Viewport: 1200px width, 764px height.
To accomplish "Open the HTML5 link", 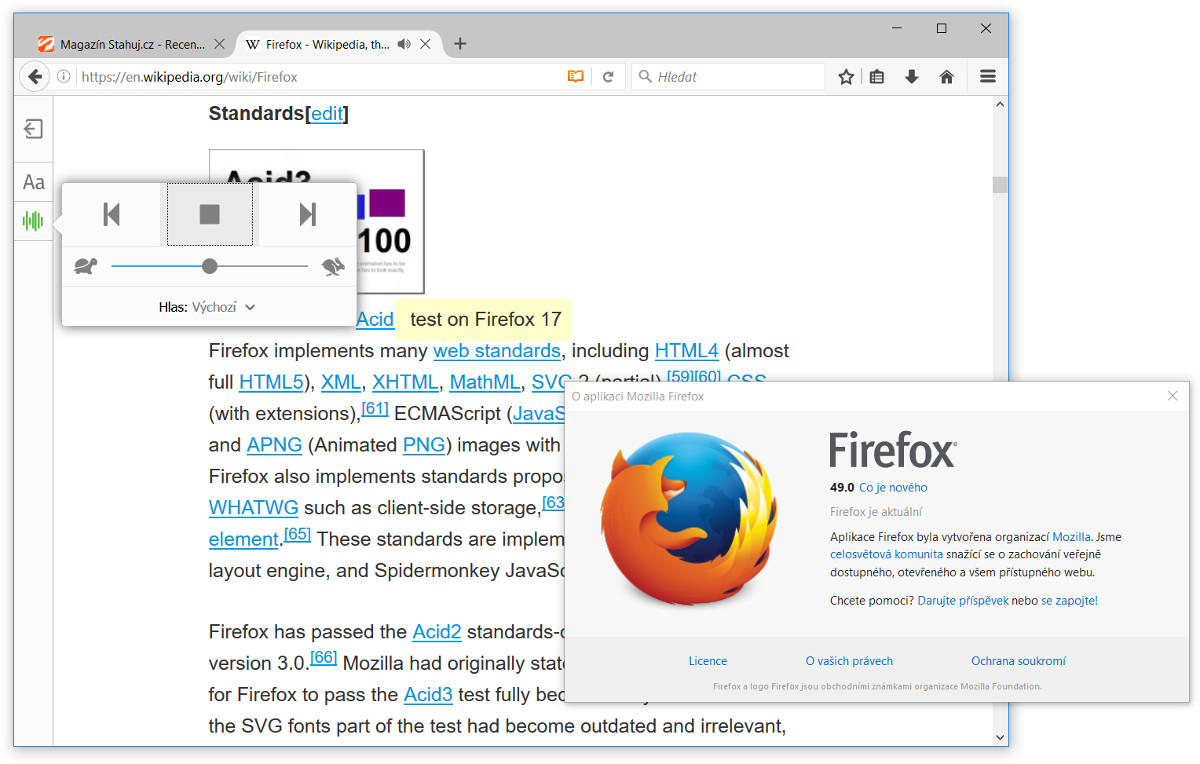I will [270, 382].
